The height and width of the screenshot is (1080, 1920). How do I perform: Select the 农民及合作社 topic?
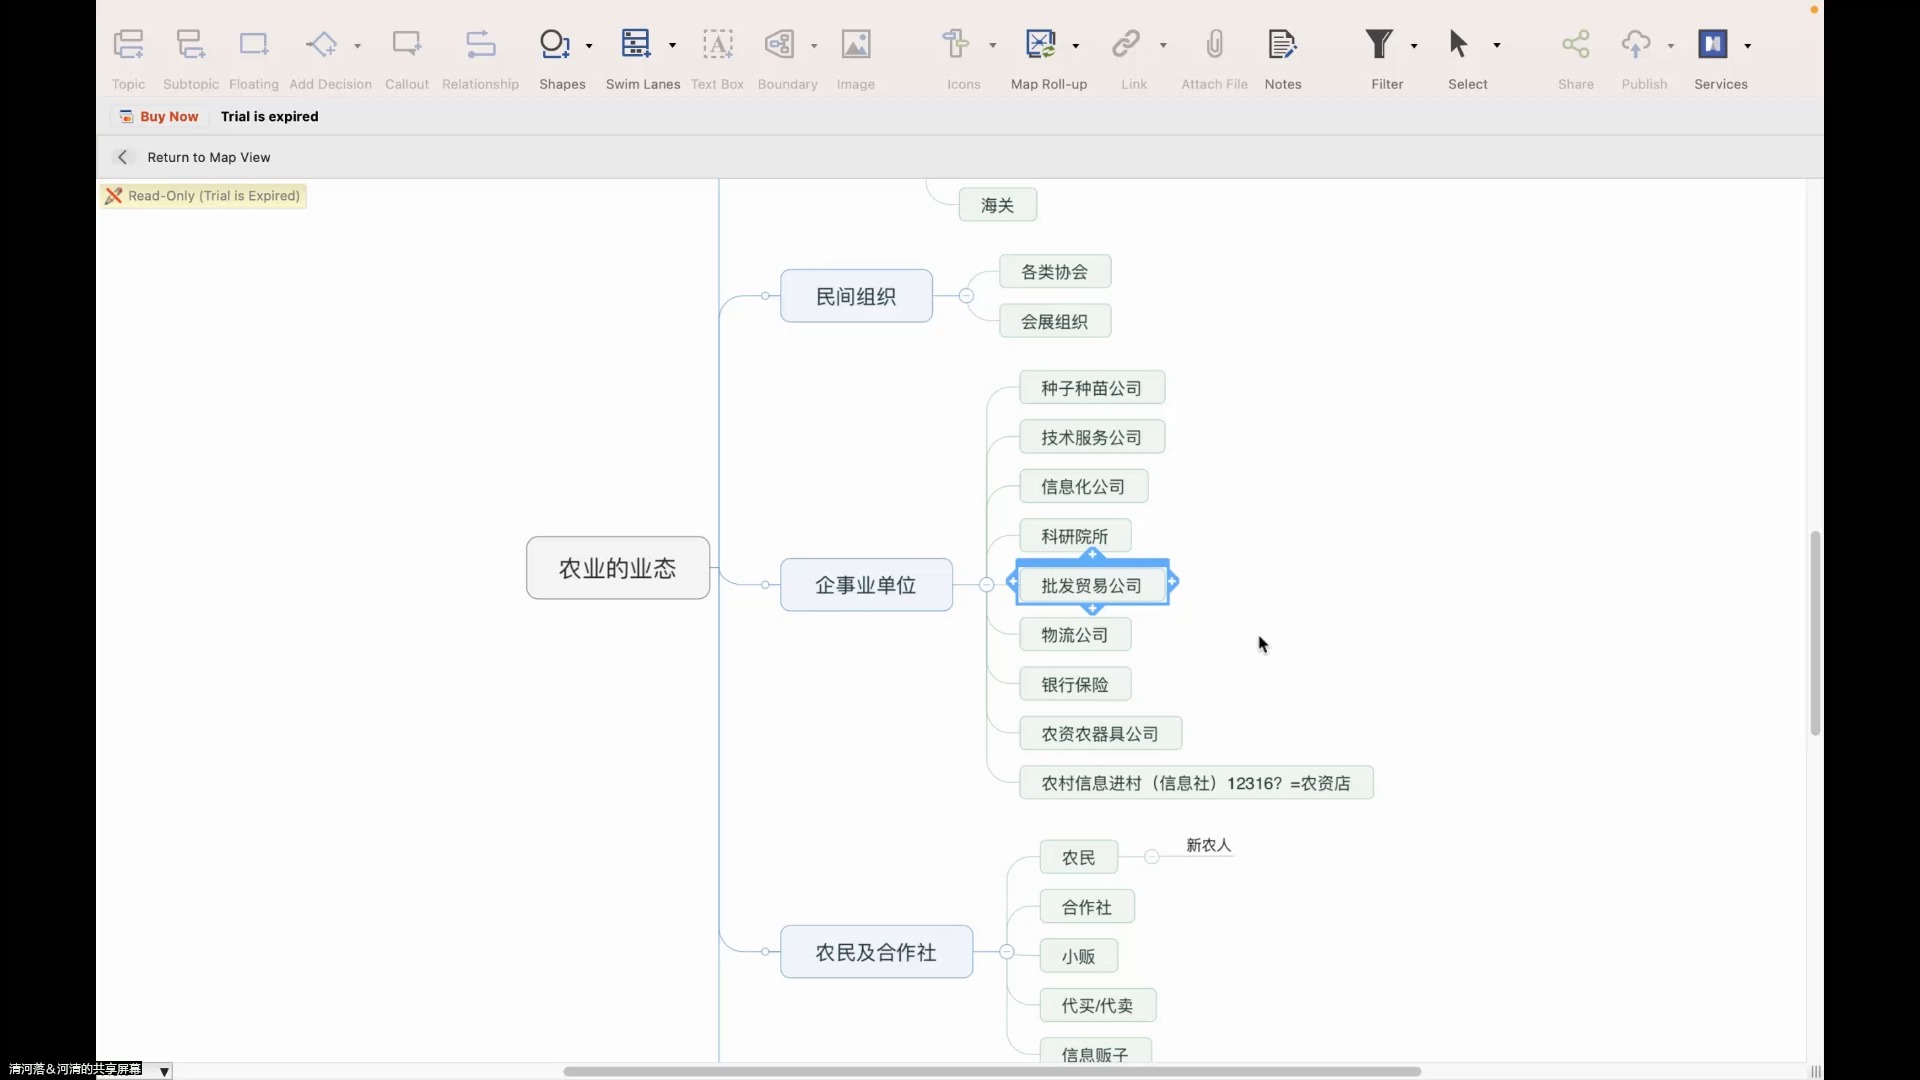876,952
